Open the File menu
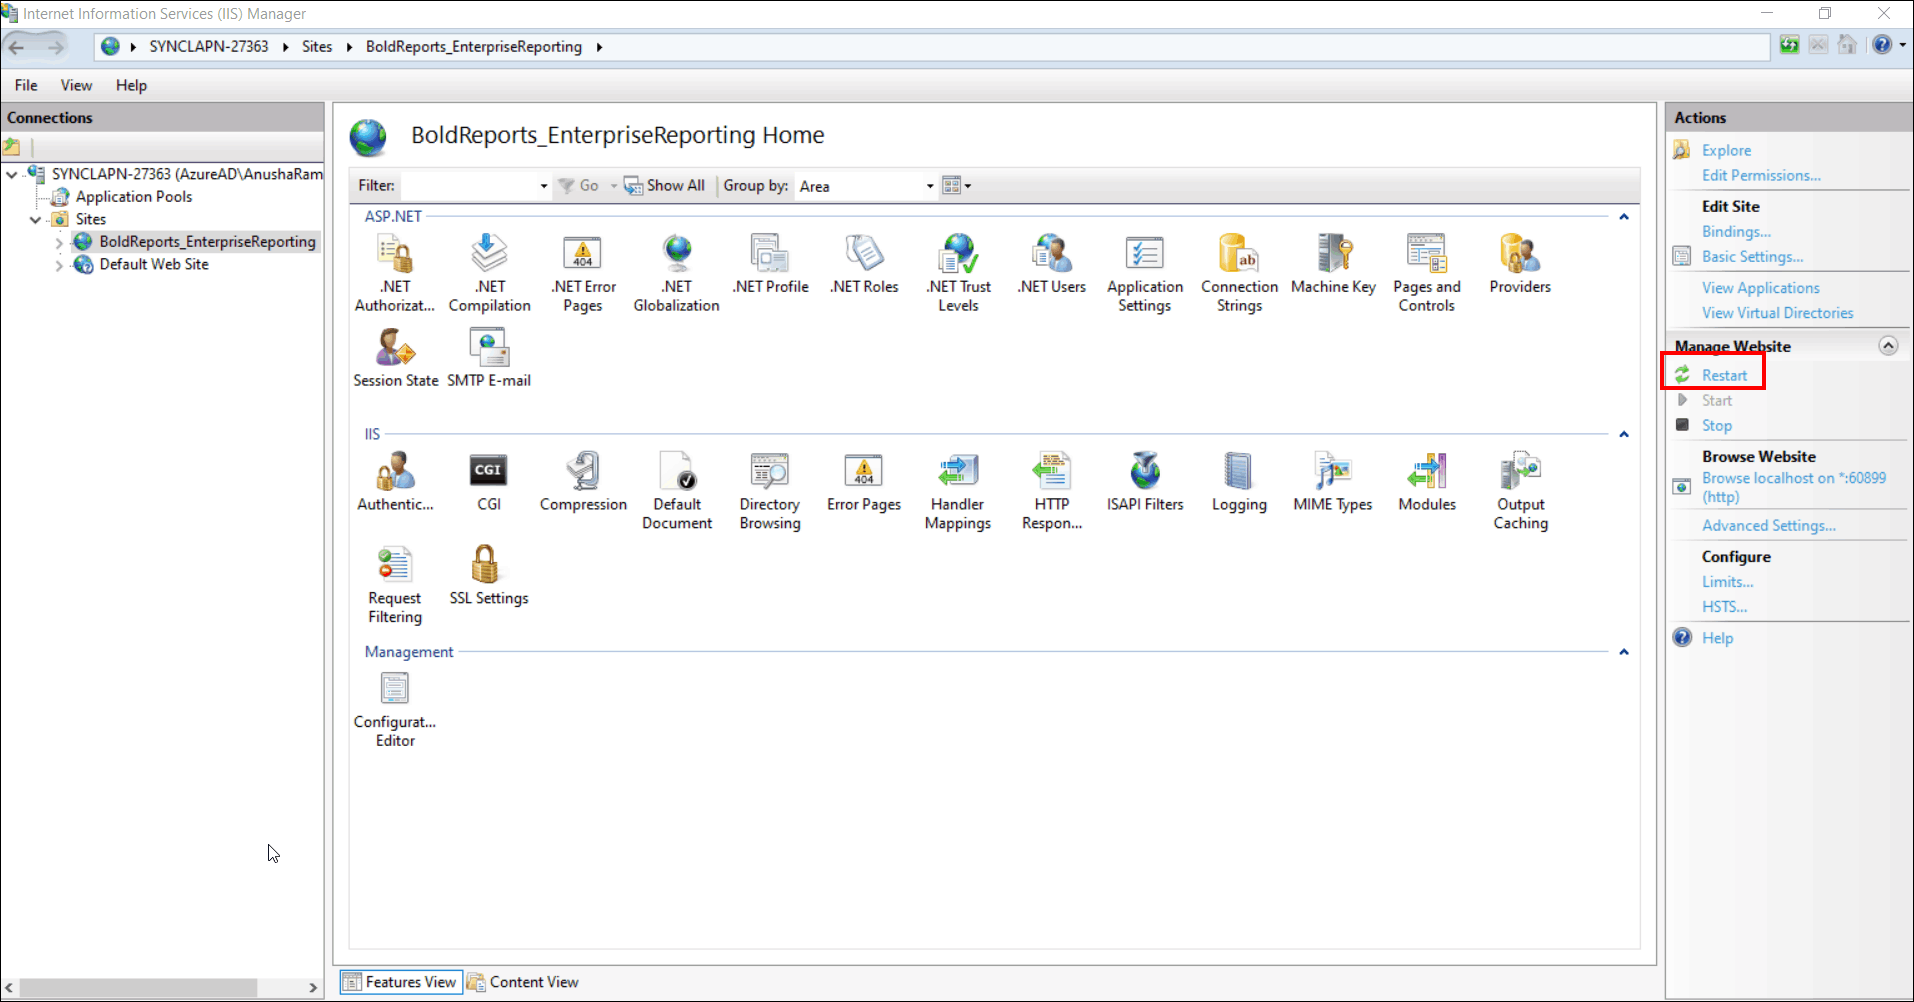Viewport: 1914px width, 1002px height. (26, 85)
